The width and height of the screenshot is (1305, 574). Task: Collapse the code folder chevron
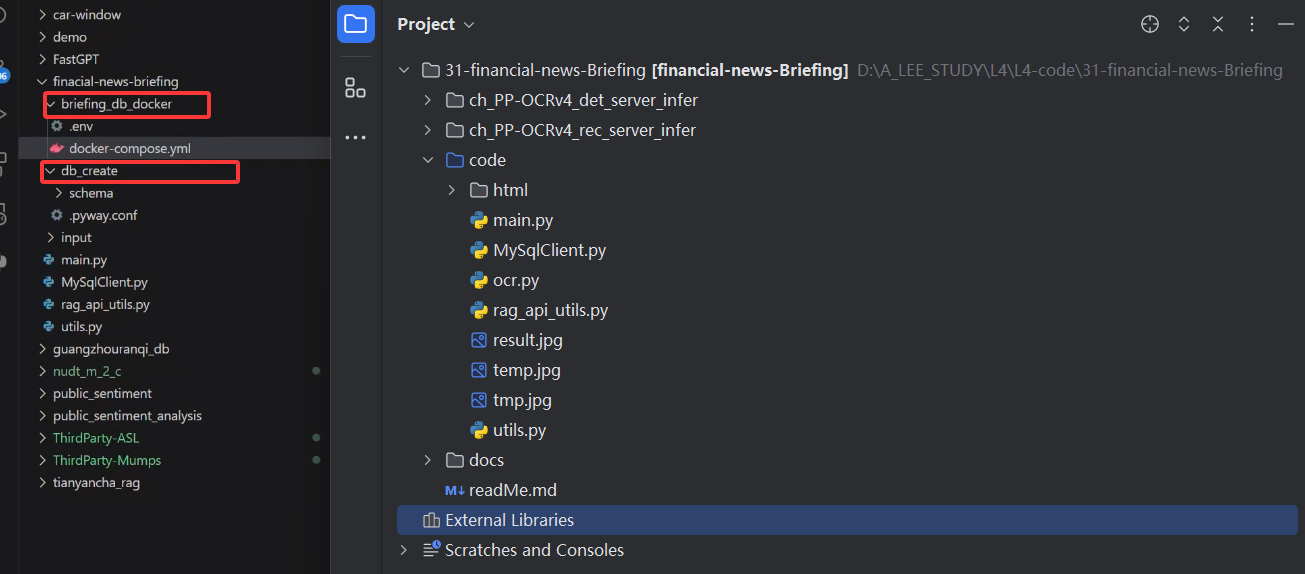point(428,160)
